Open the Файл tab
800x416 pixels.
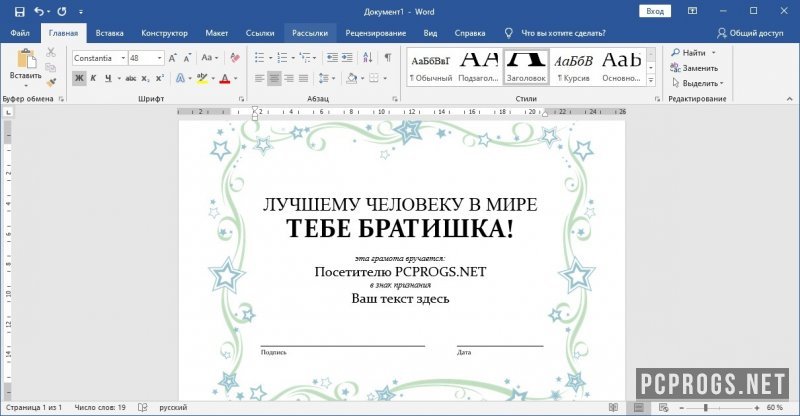[x=20, y=33]
